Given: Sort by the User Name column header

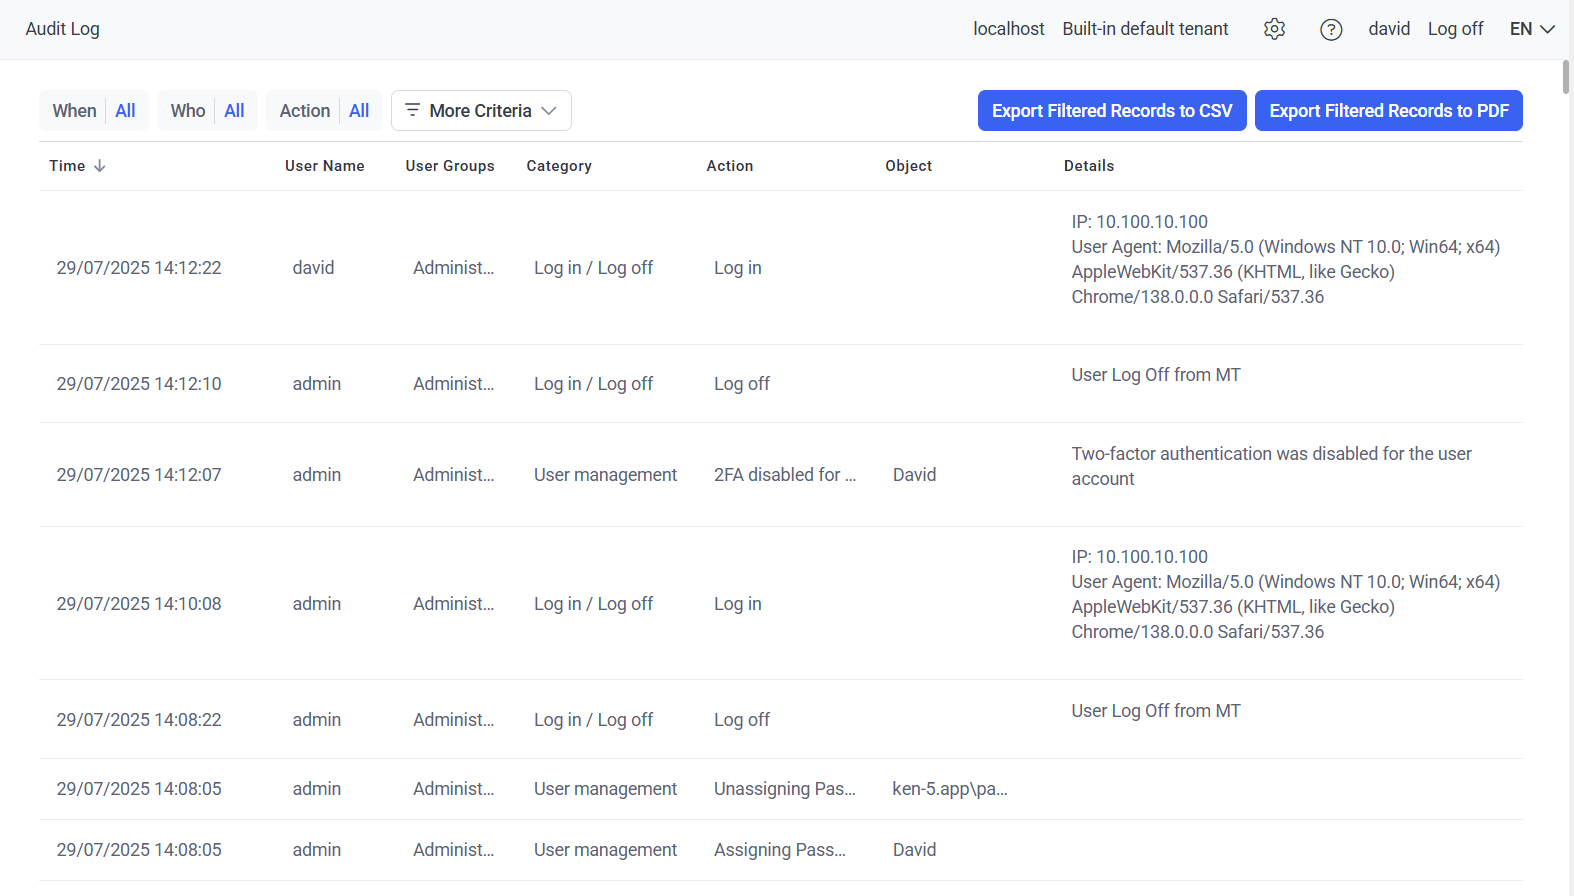Looking at the screenshot, I should [324, 166].
